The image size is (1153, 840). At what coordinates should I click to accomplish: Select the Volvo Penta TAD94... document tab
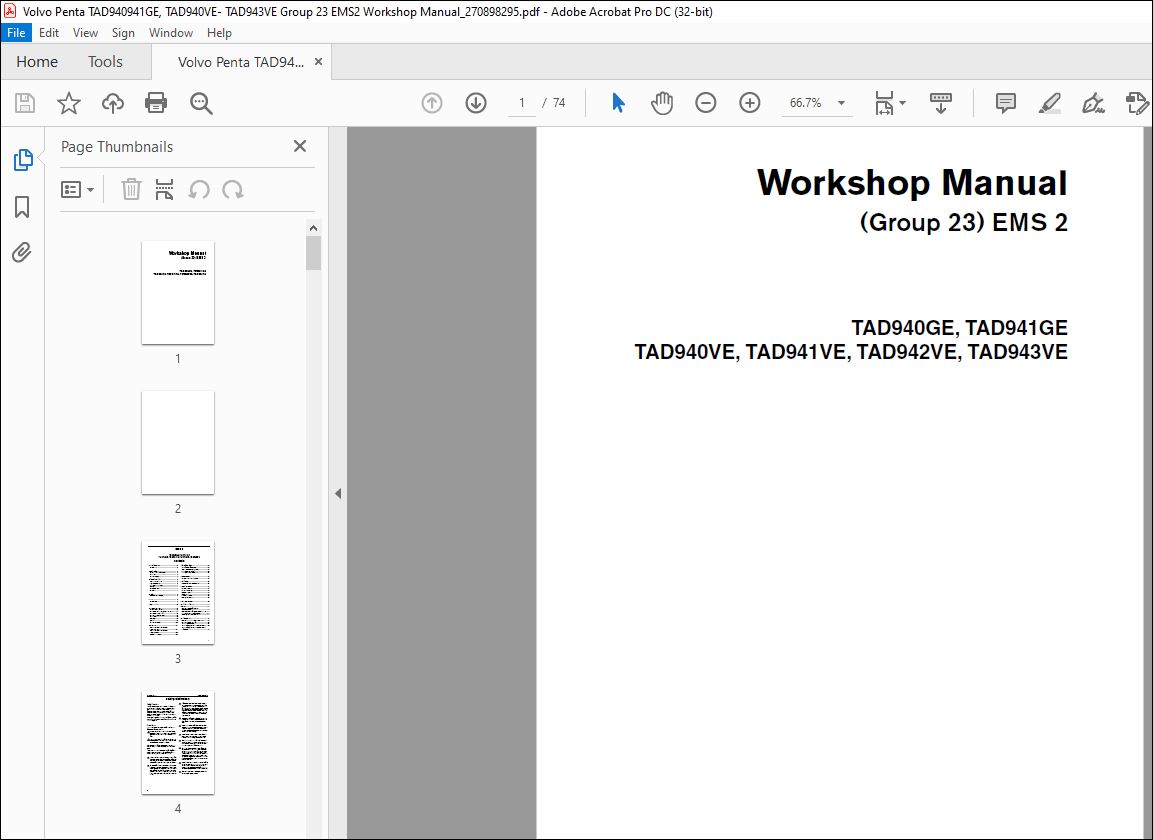point(240,63)
